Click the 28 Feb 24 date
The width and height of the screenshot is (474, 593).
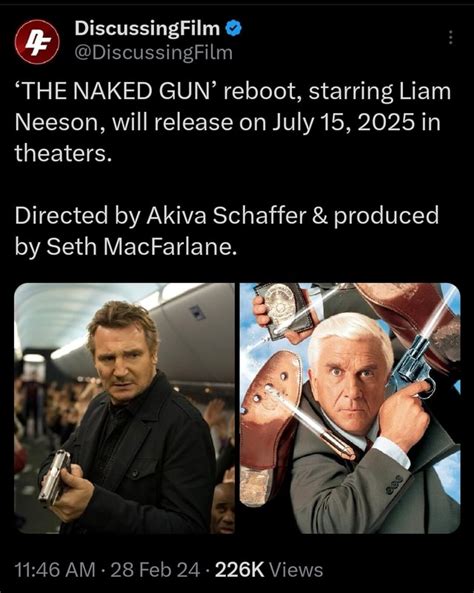click(x=155, y=570)
